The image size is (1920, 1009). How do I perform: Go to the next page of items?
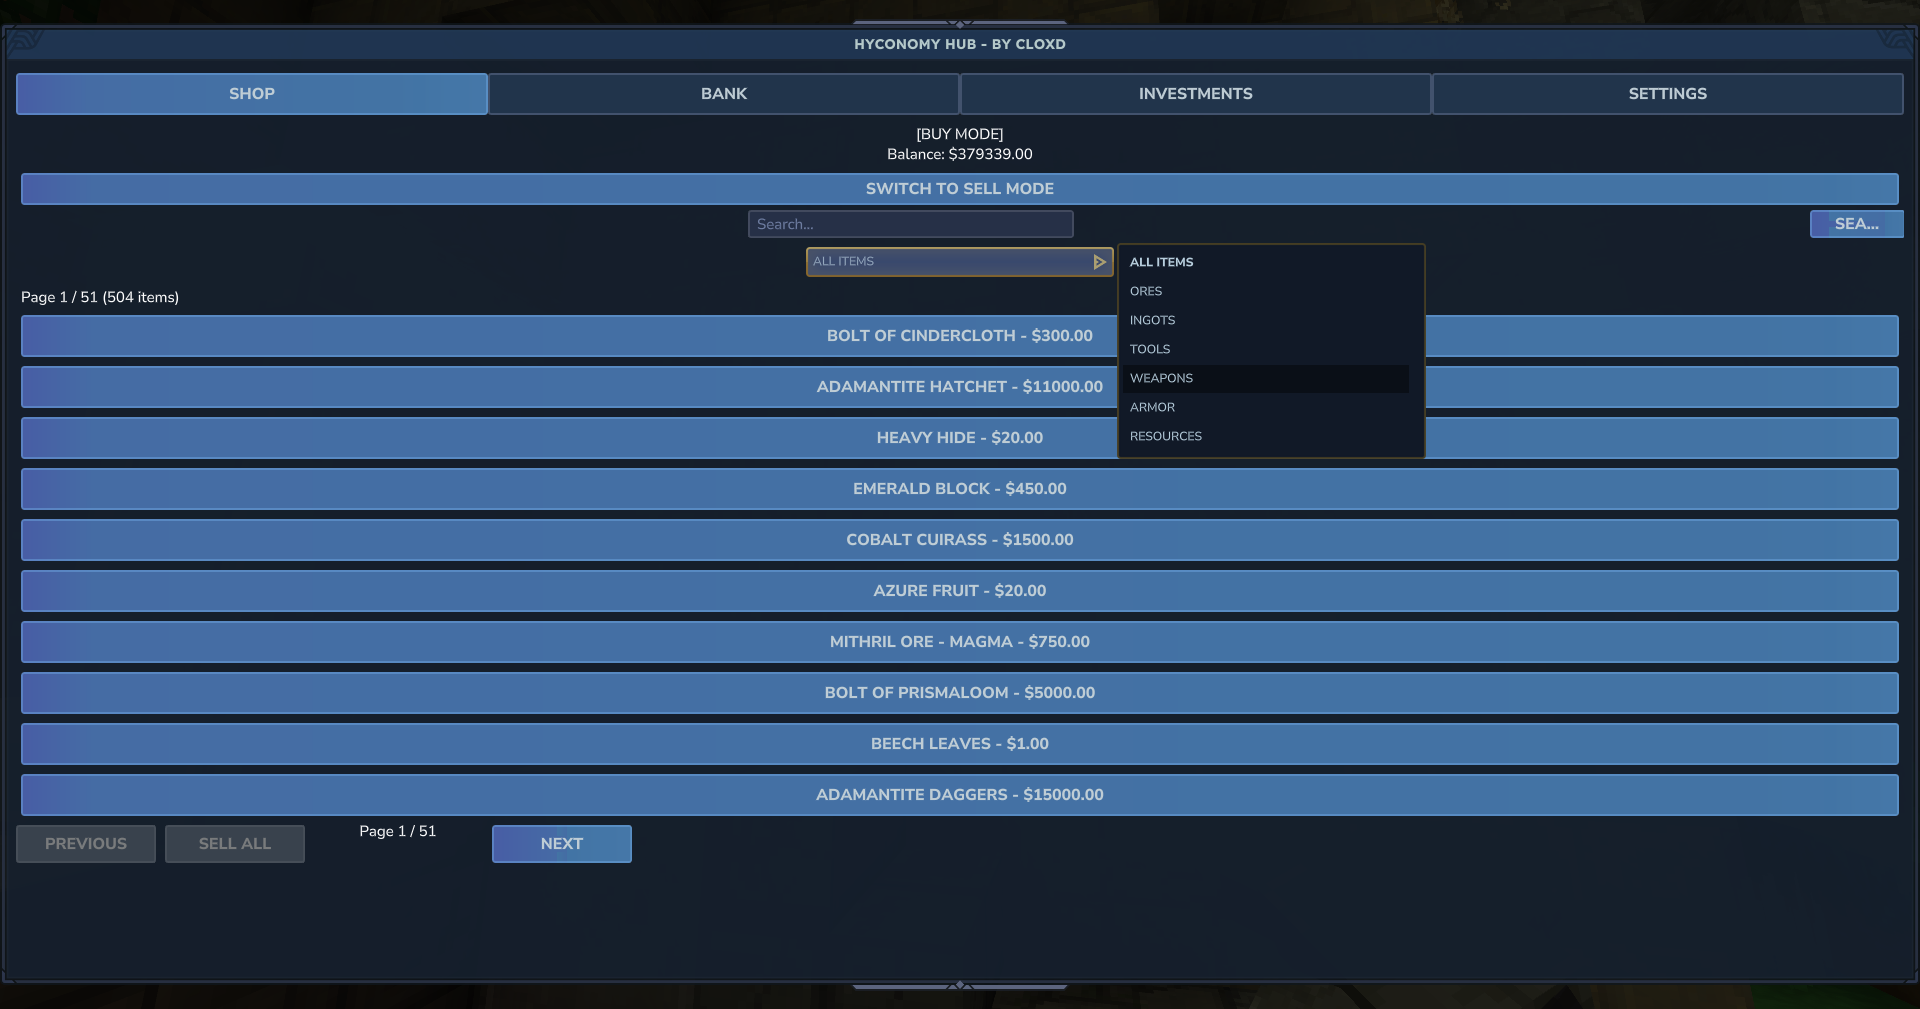coord(561,844)
